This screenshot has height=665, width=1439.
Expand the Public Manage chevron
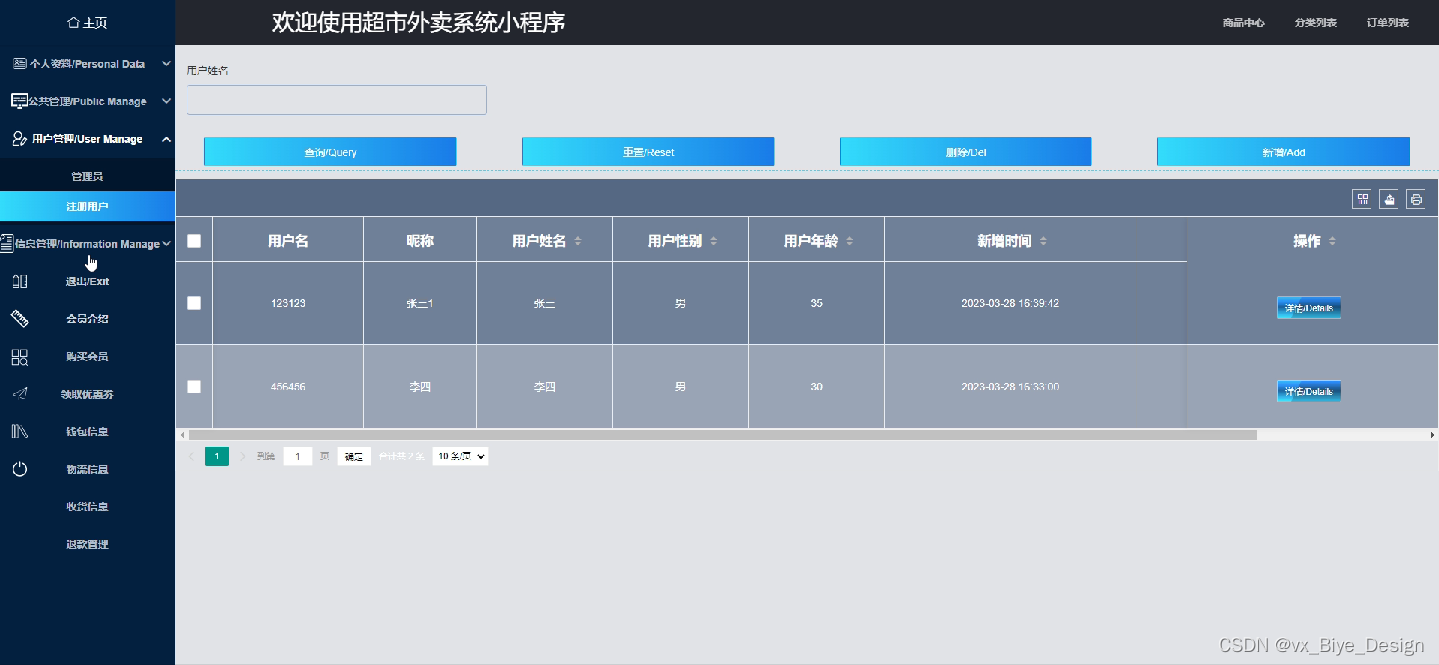pos(166,101)
